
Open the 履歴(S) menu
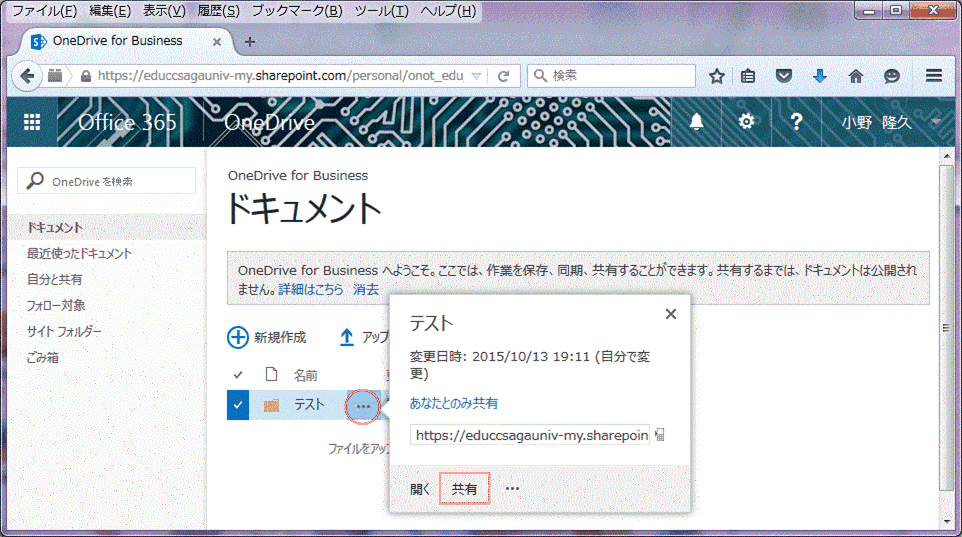coord(218,11)
